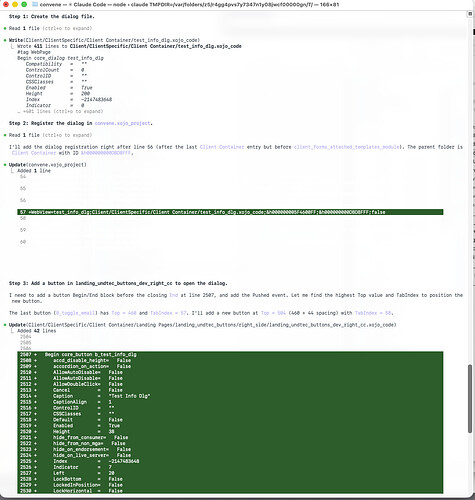
Task: Click line 2520 'Height = 38'
Action: (230, 432)
